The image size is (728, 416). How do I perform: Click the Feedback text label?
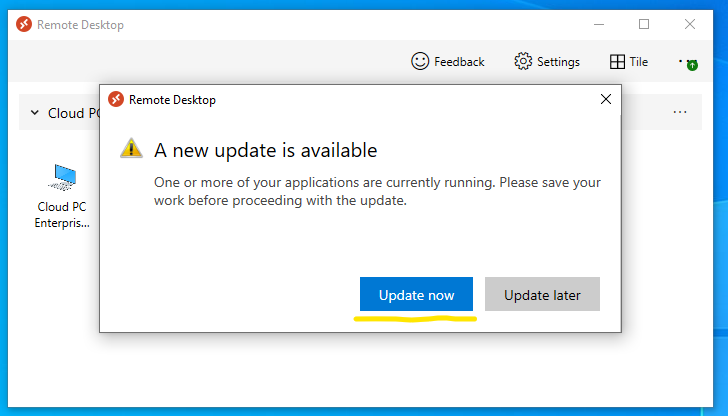[459, 62]
